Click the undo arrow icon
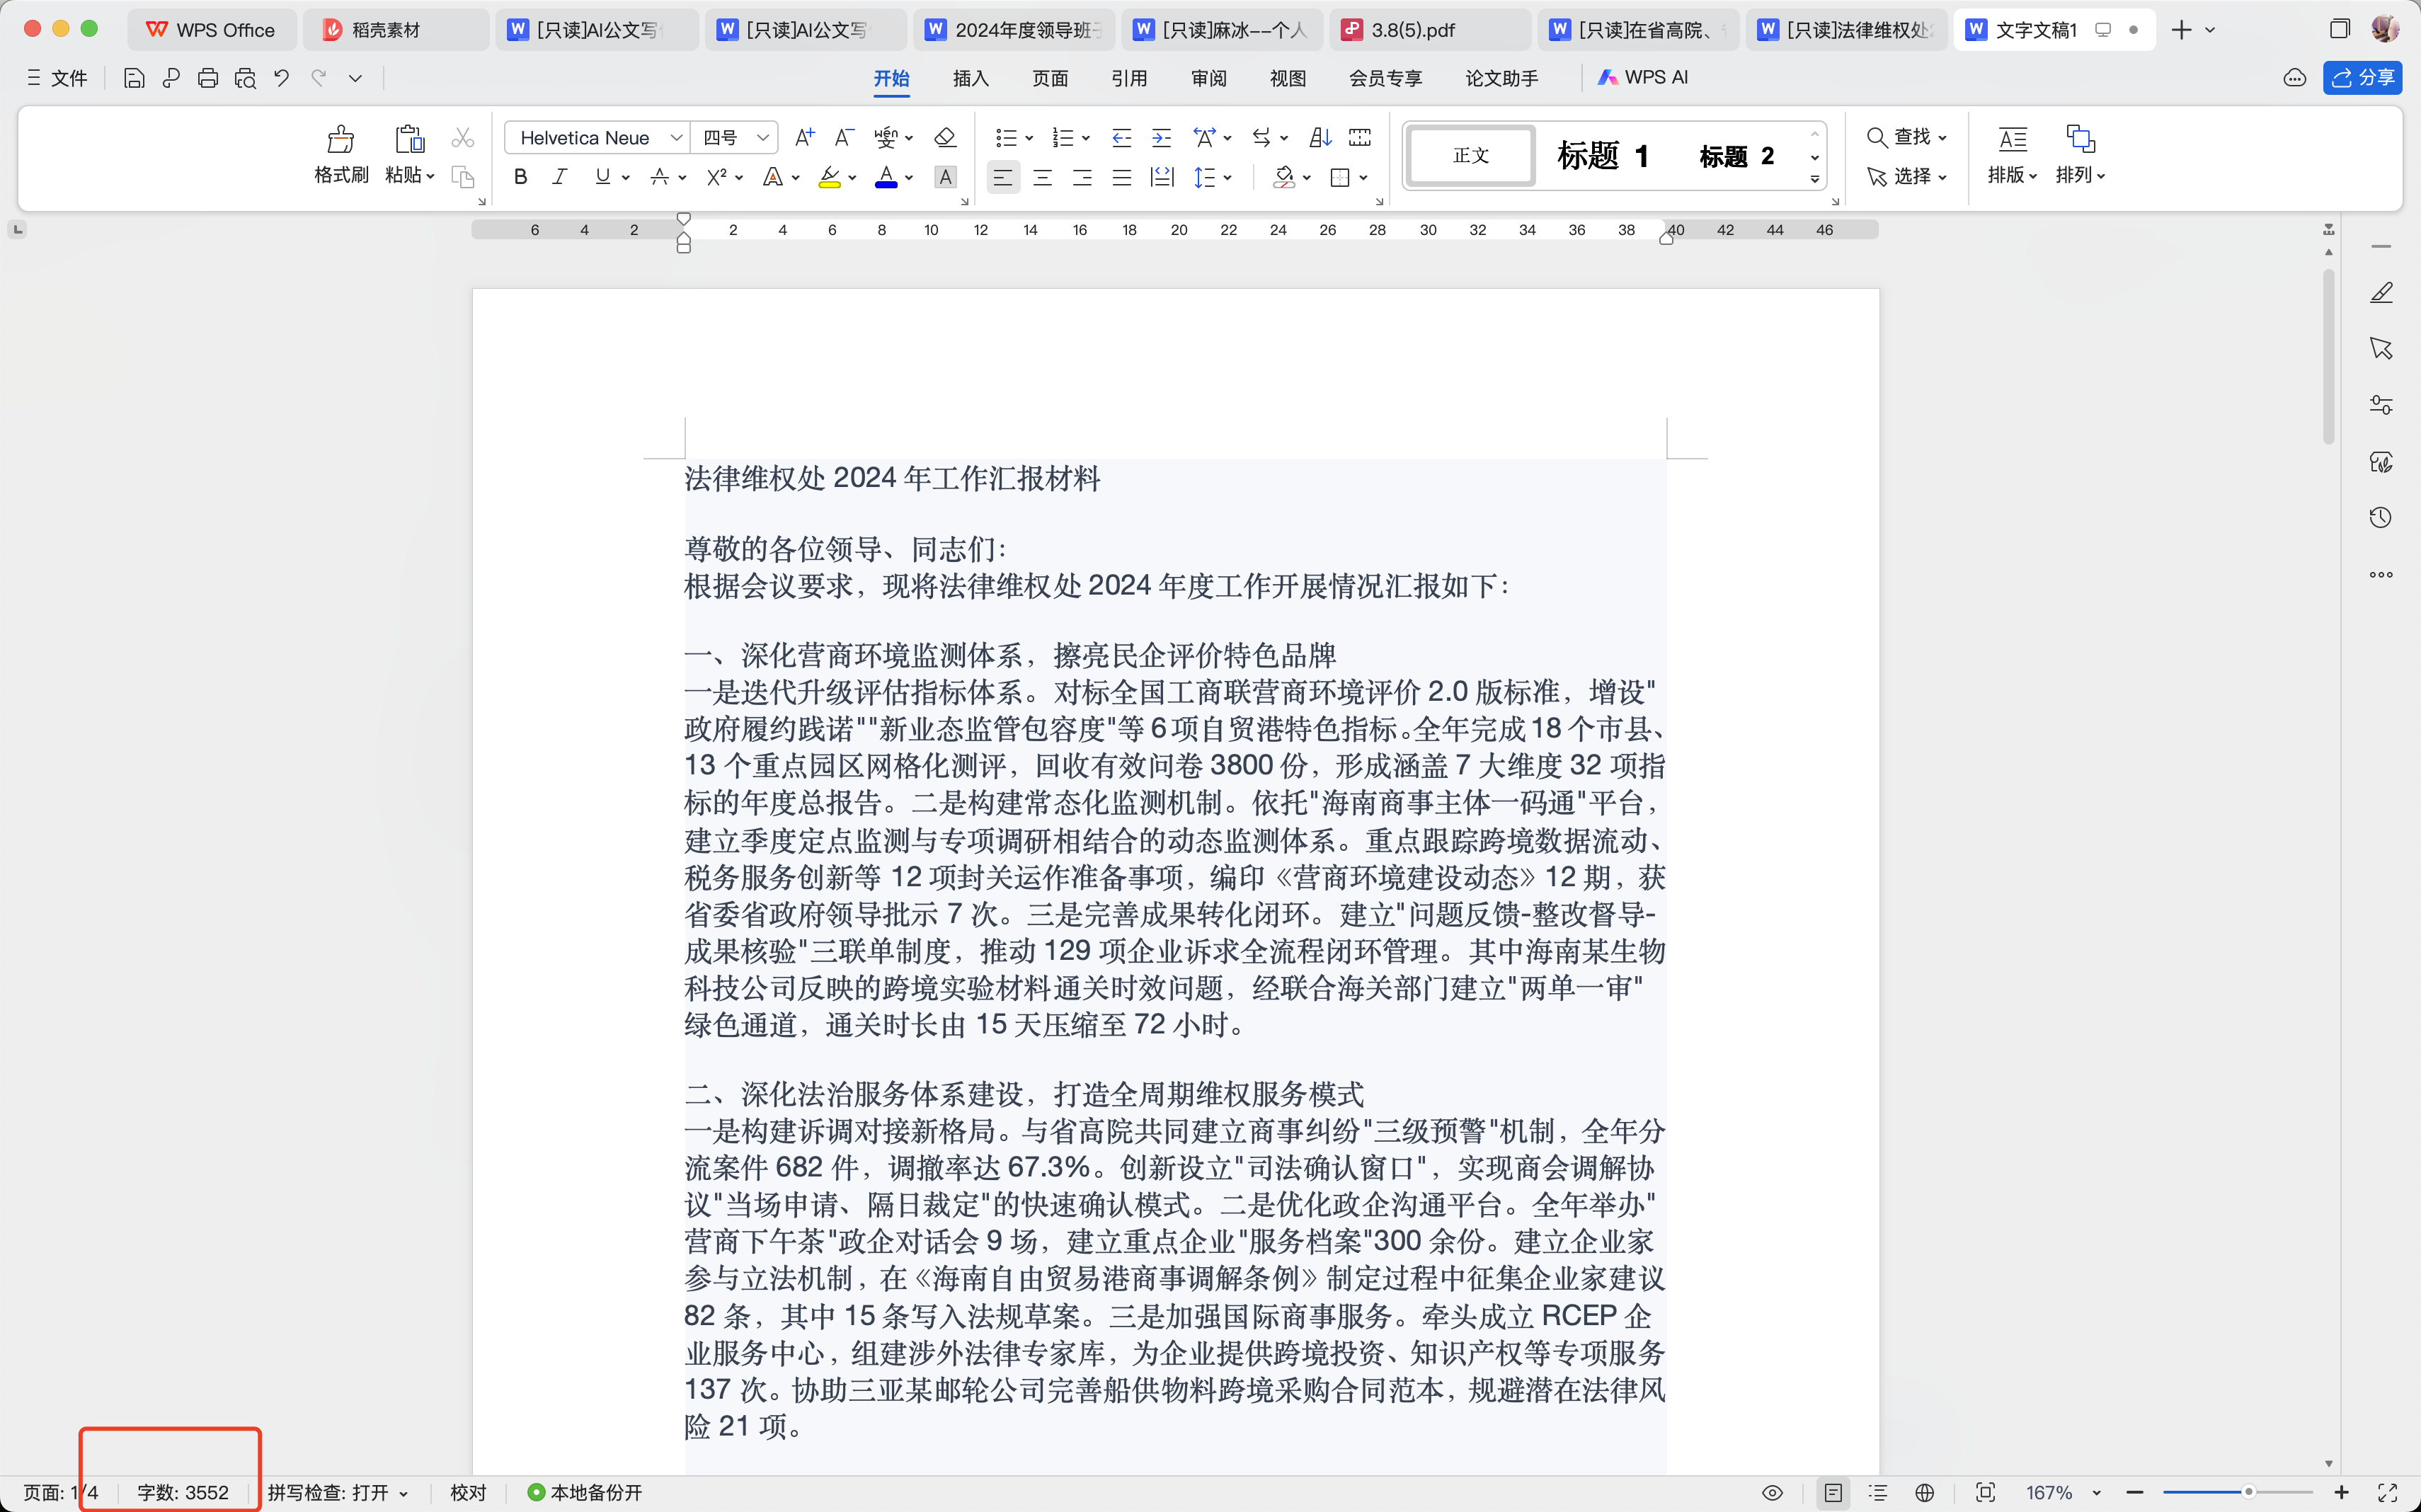Viewport: 2421px width, 1512px height. [282, 78]
